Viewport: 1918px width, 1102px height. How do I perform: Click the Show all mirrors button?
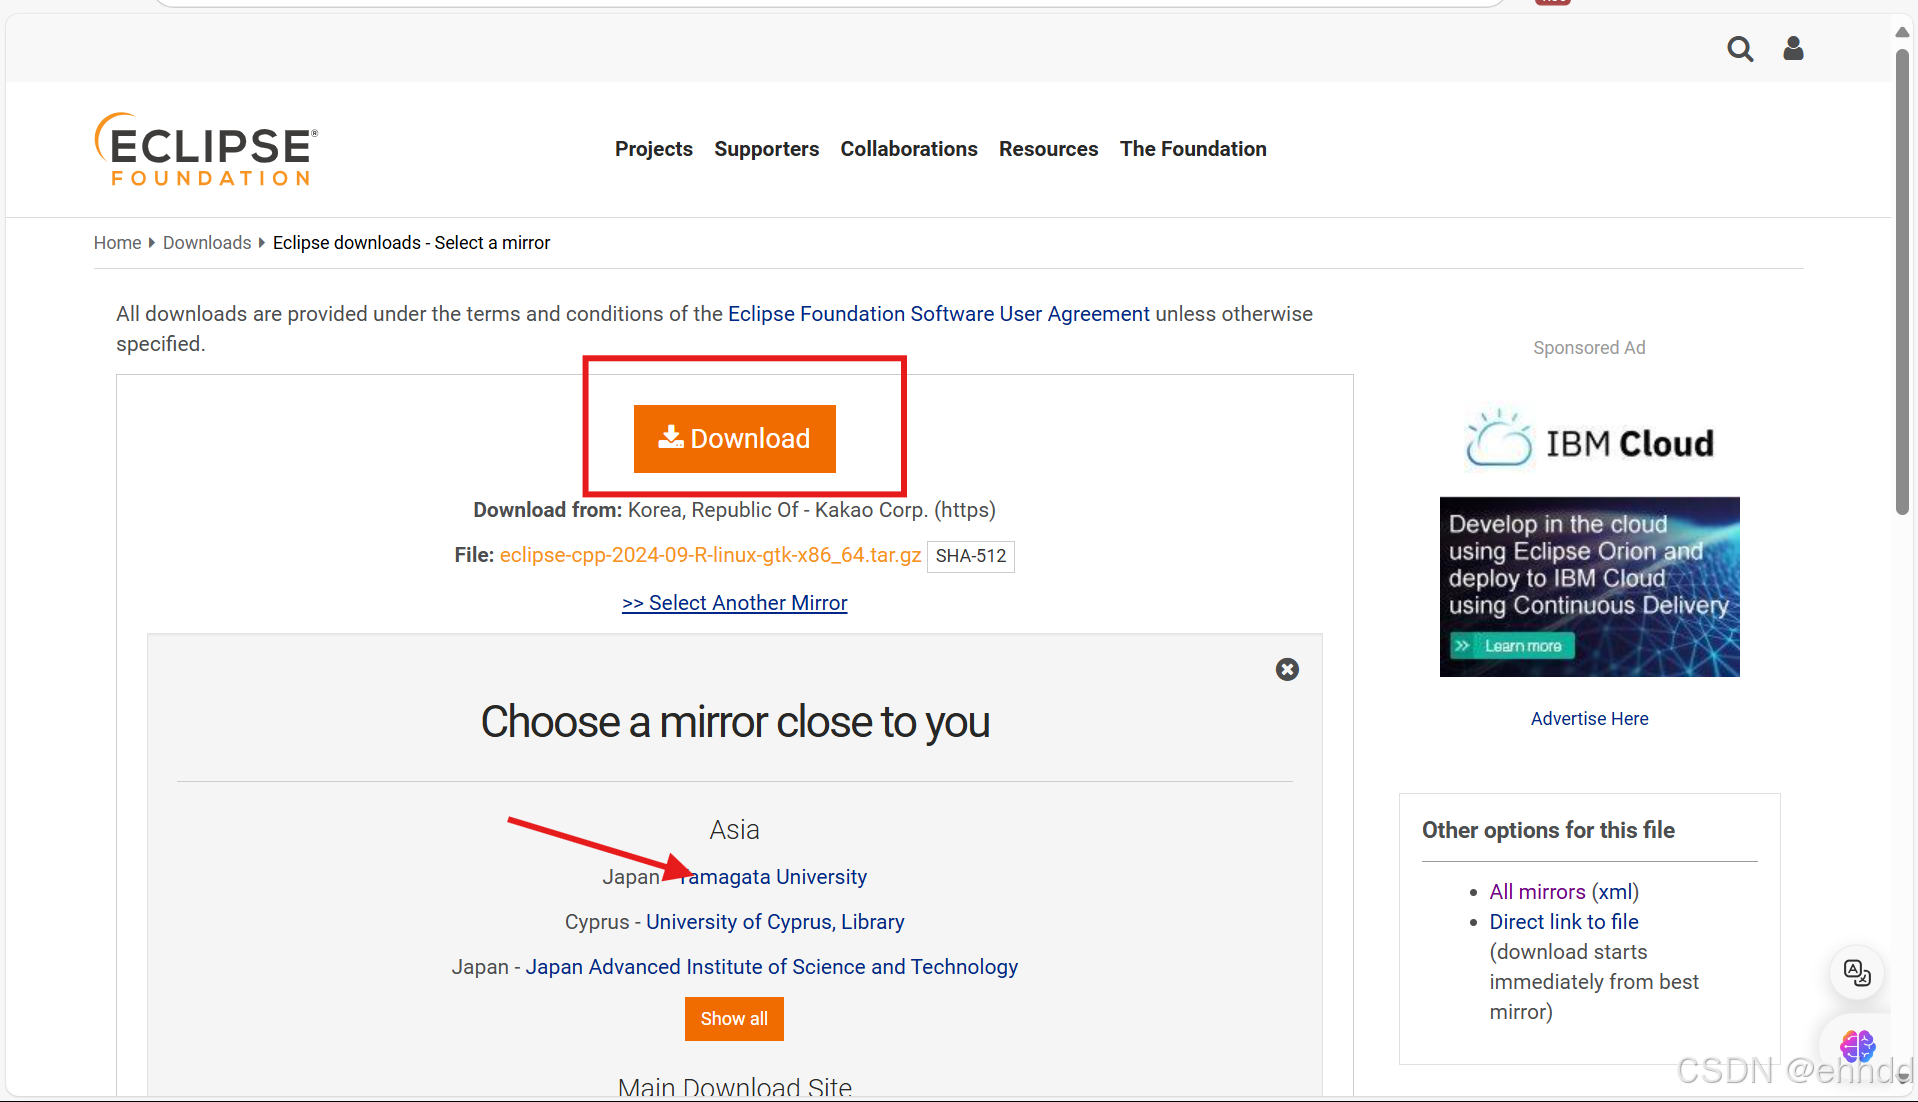[734, 1019]
